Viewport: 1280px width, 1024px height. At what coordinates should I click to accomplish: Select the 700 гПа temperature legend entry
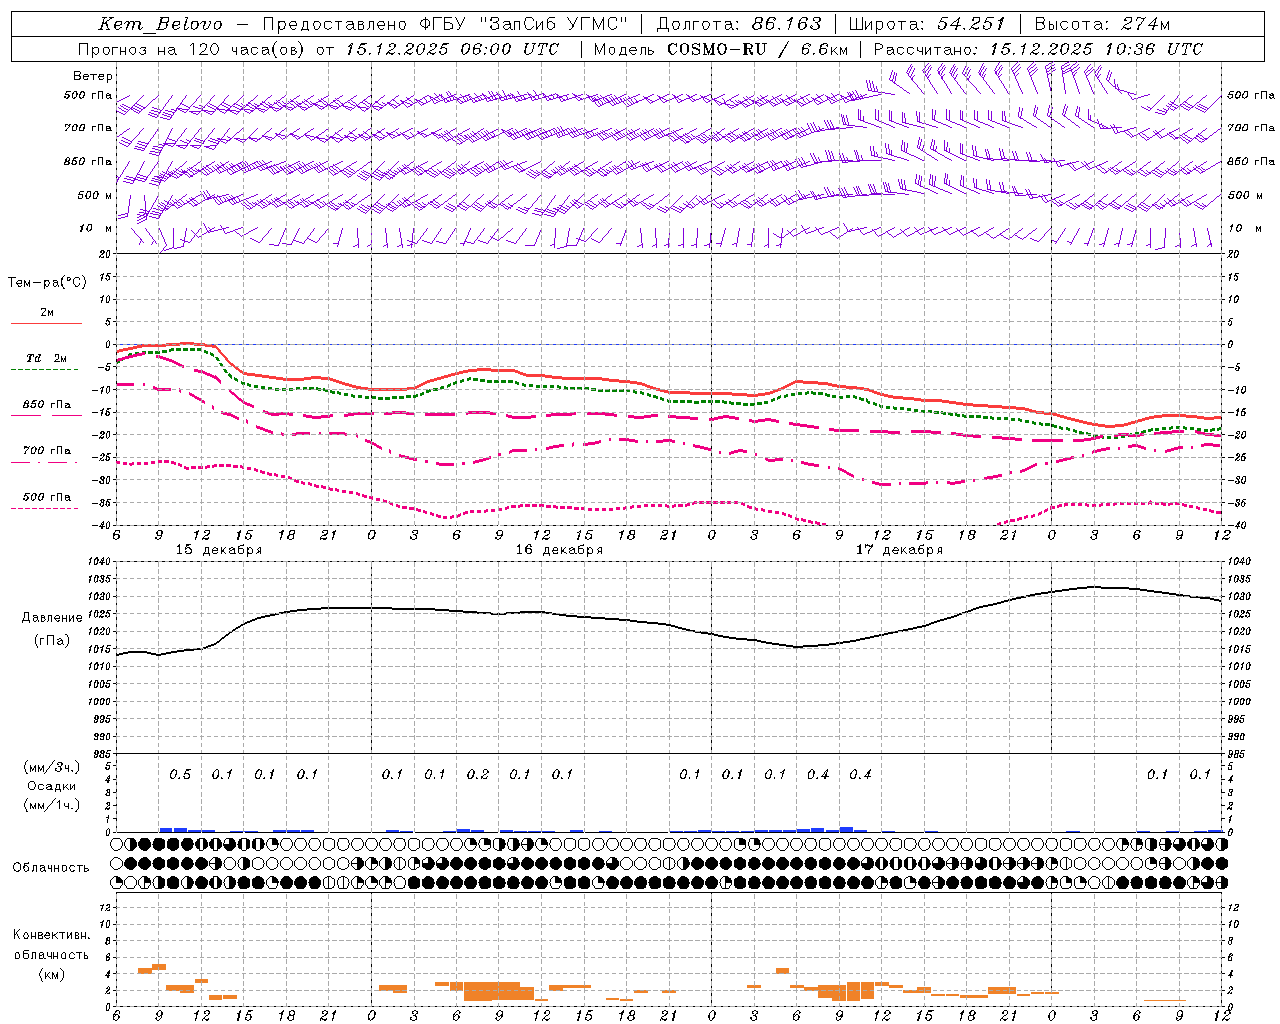46,452
